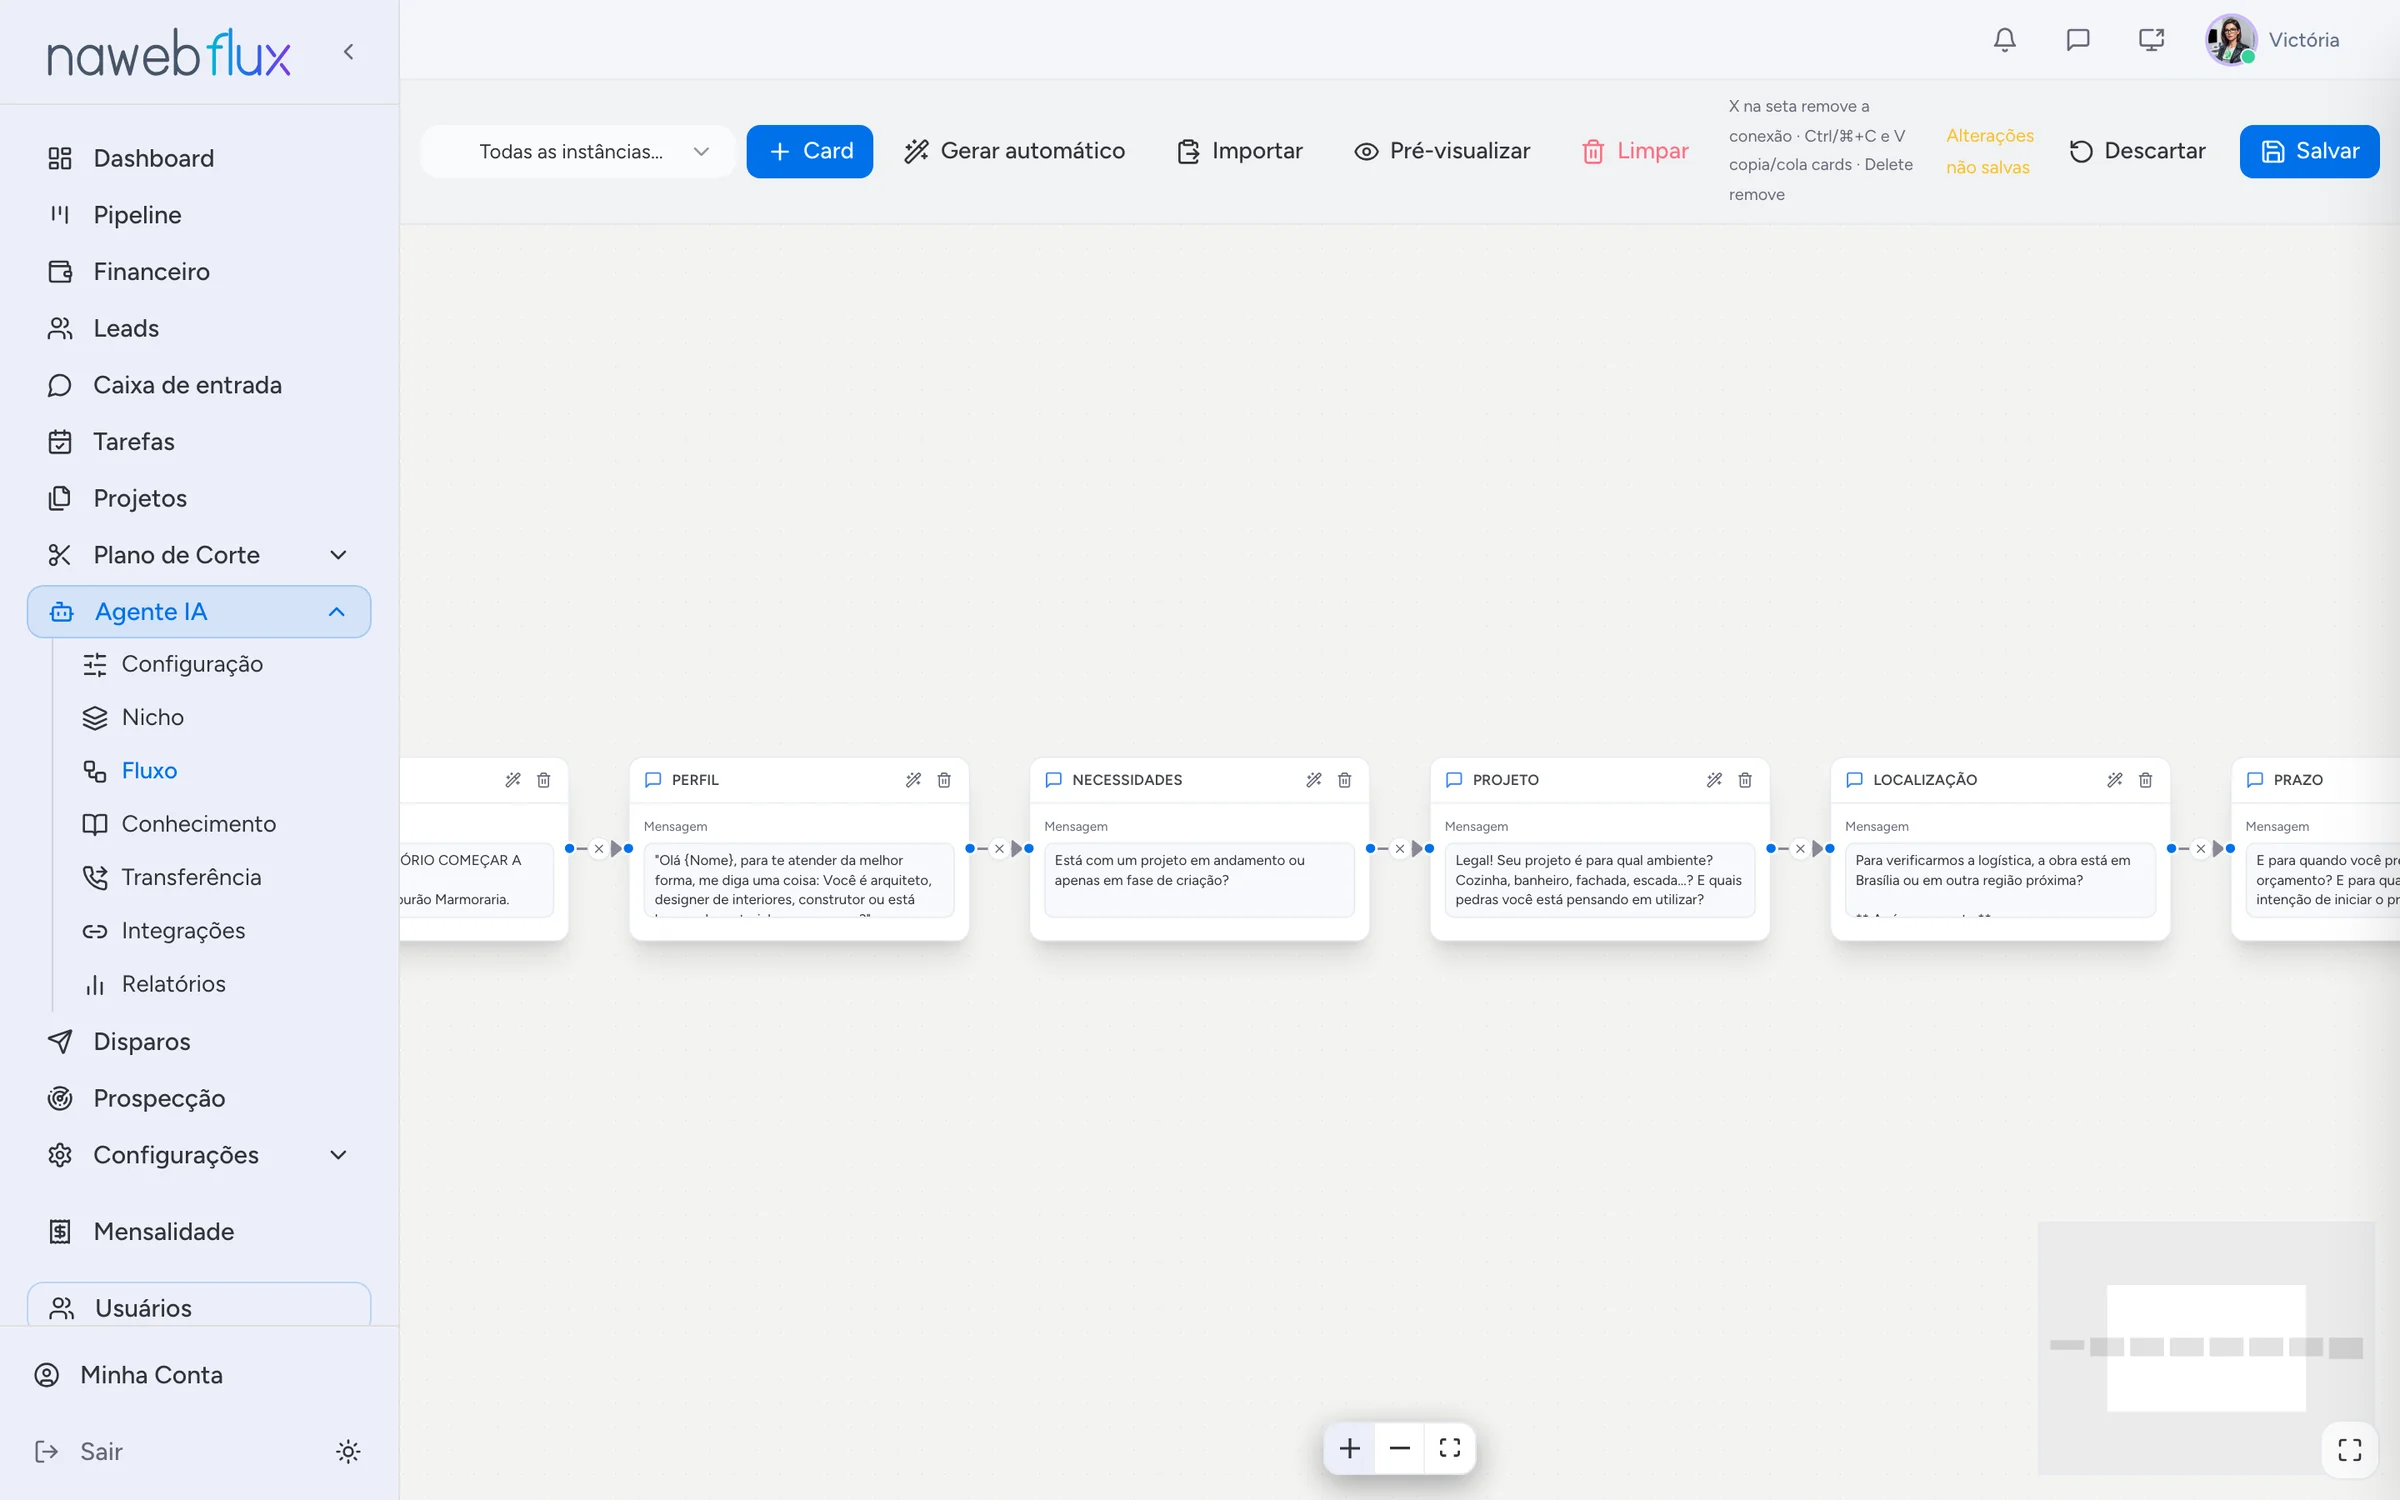Image resolution: width=2400 pixels, height=1500 pixels.
Task: Save flow with Salvar button
Action: [2309, 152]
